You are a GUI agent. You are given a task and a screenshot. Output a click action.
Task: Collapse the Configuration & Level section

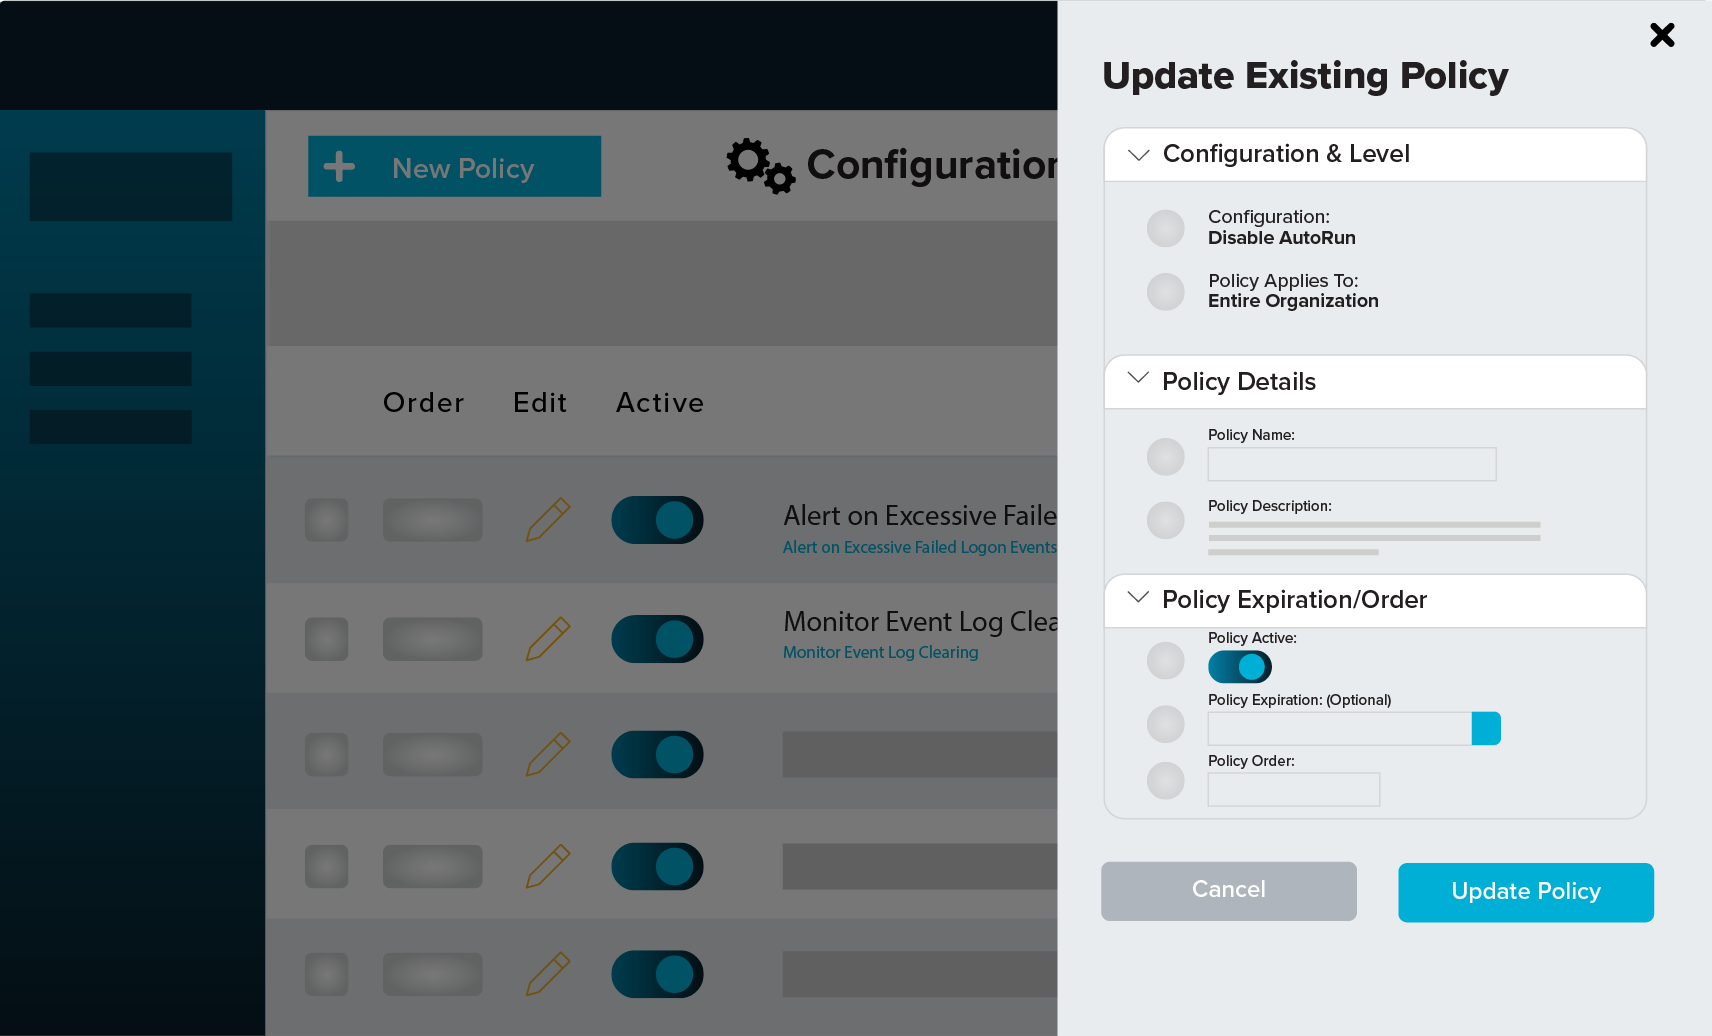coord(1137,155)
